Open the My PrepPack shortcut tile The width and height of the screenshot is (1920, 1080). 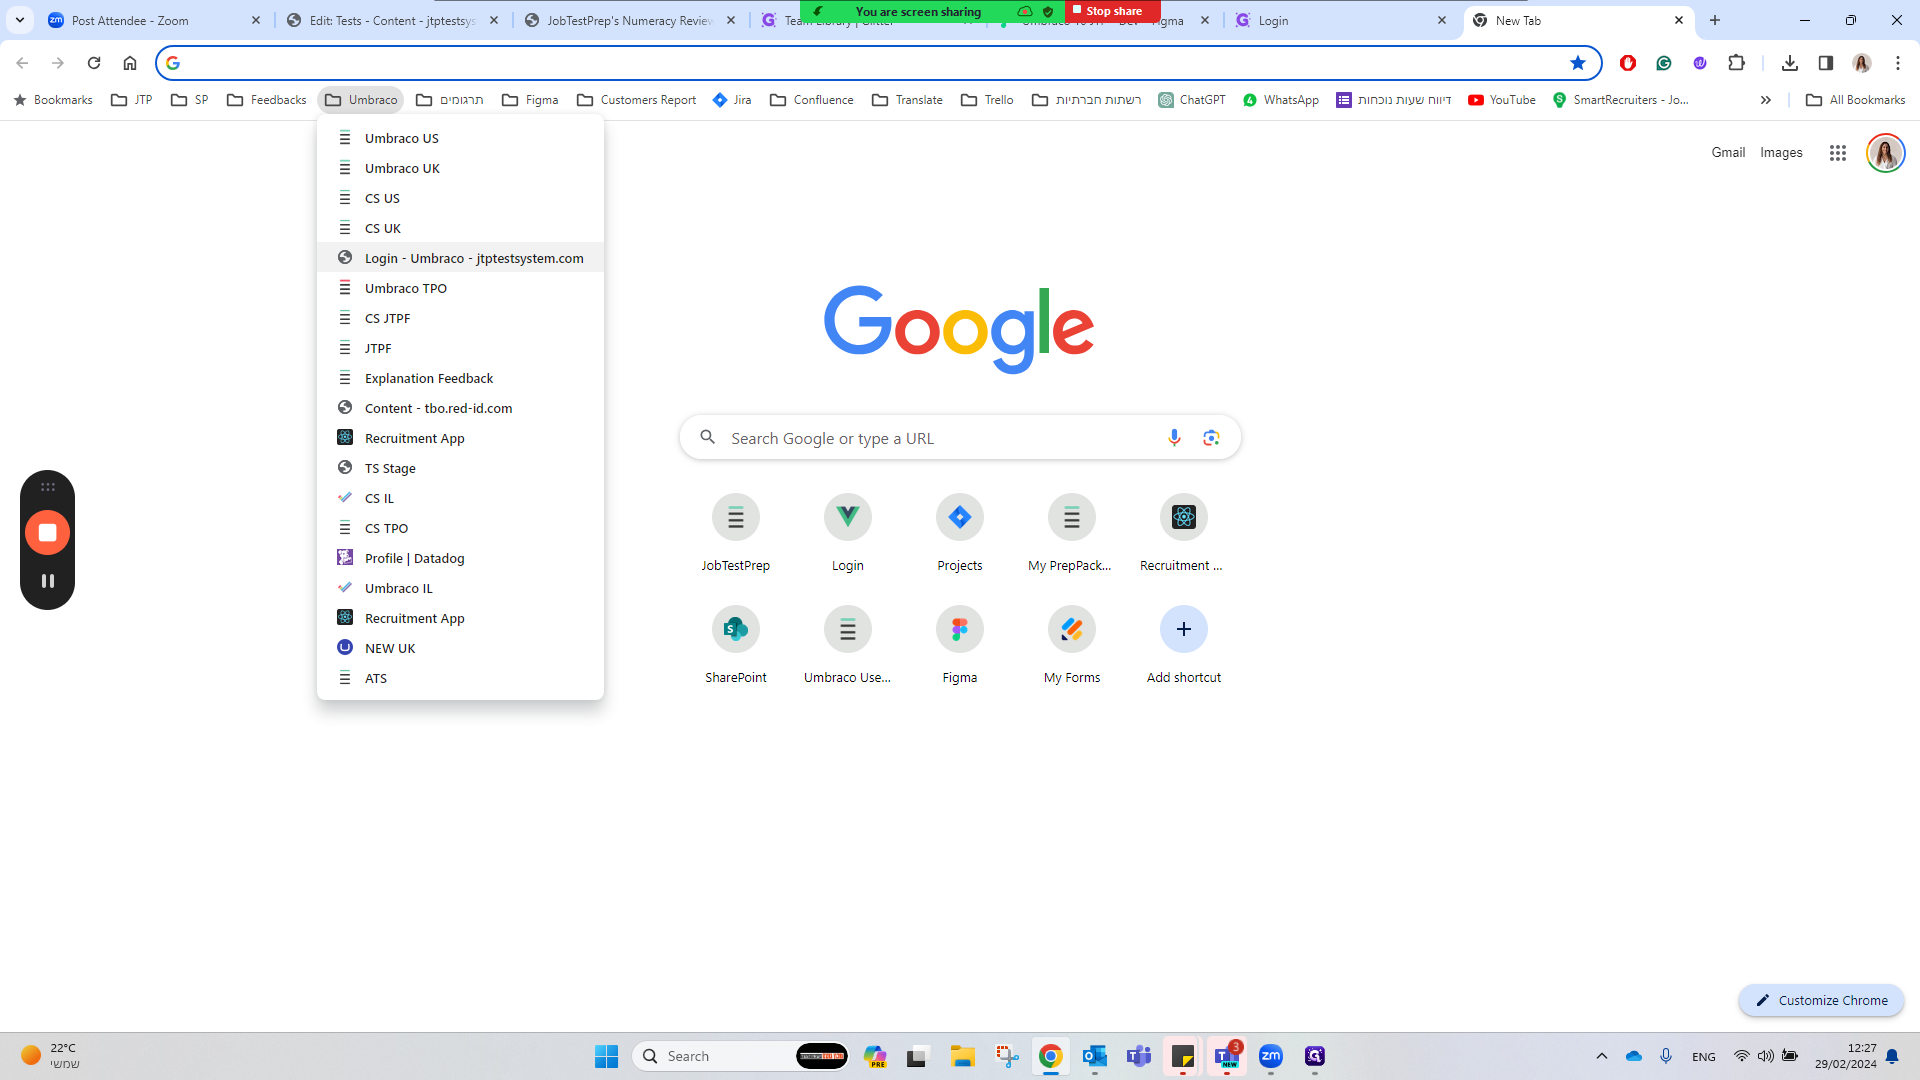point(1072,534)
